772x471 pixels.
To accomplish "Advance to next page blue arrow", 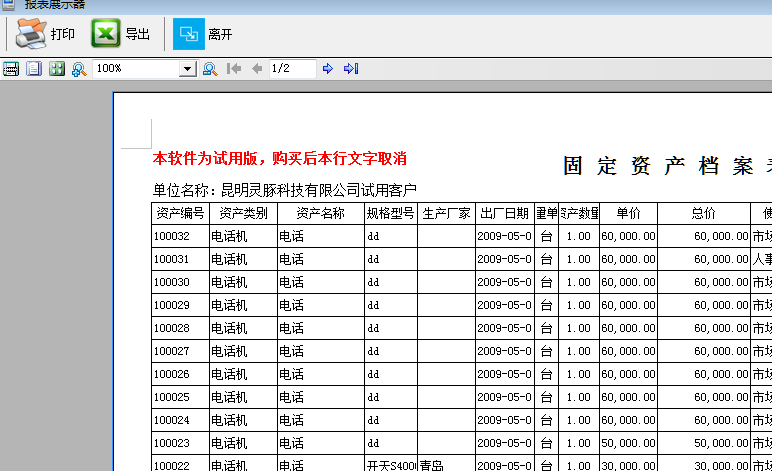I will coord(328,68).
